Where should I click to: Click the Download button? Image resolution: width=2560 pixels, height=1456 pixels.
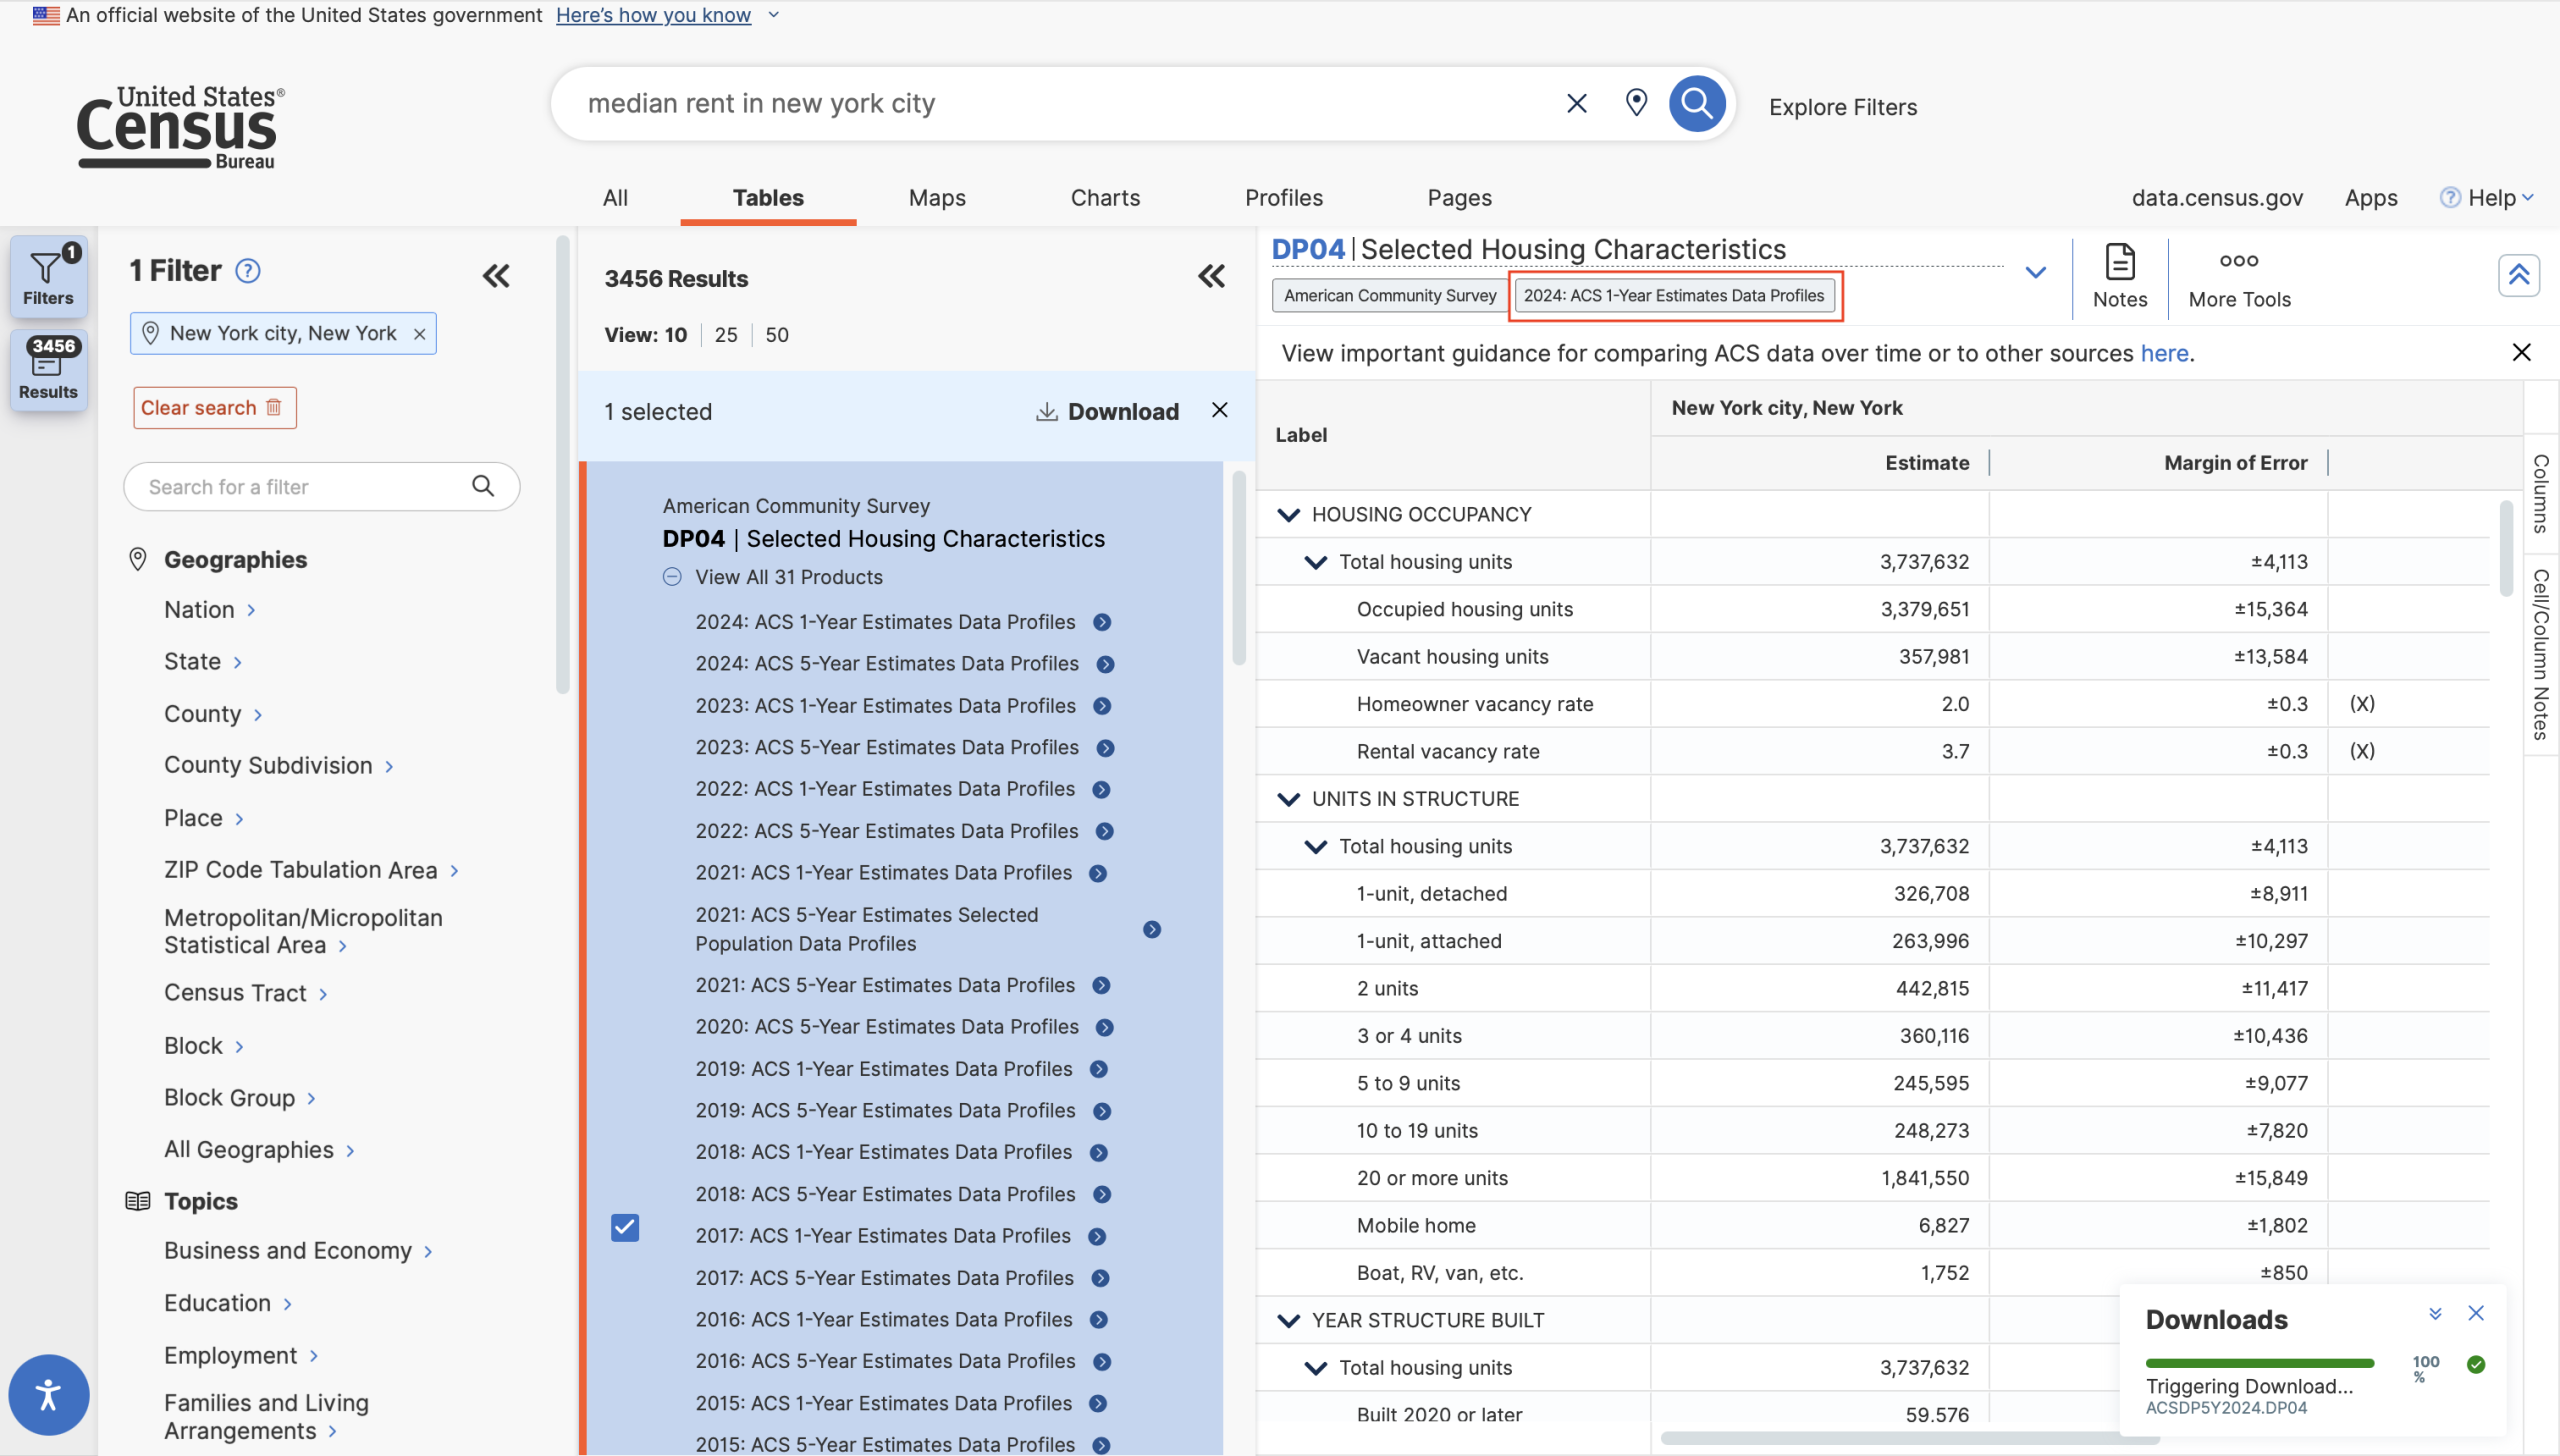1108,412
